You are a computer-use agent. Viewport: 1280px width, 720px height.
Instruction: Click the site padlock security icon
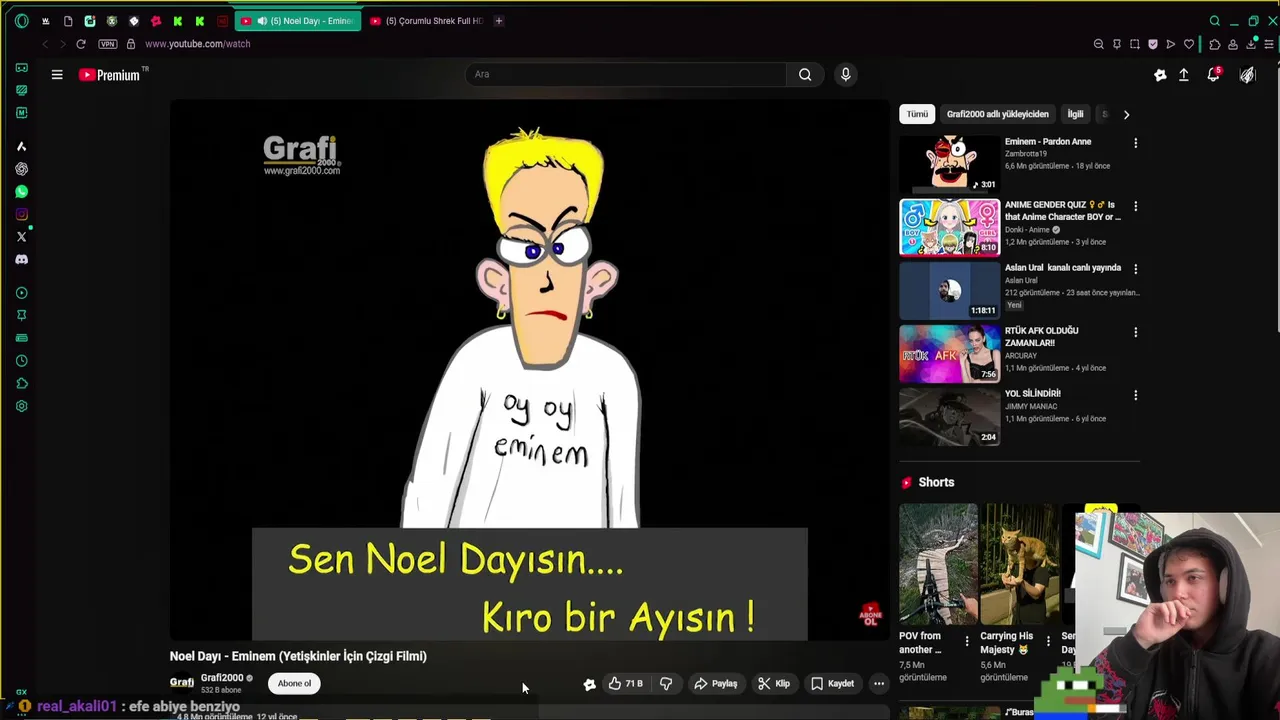point(131,44)
